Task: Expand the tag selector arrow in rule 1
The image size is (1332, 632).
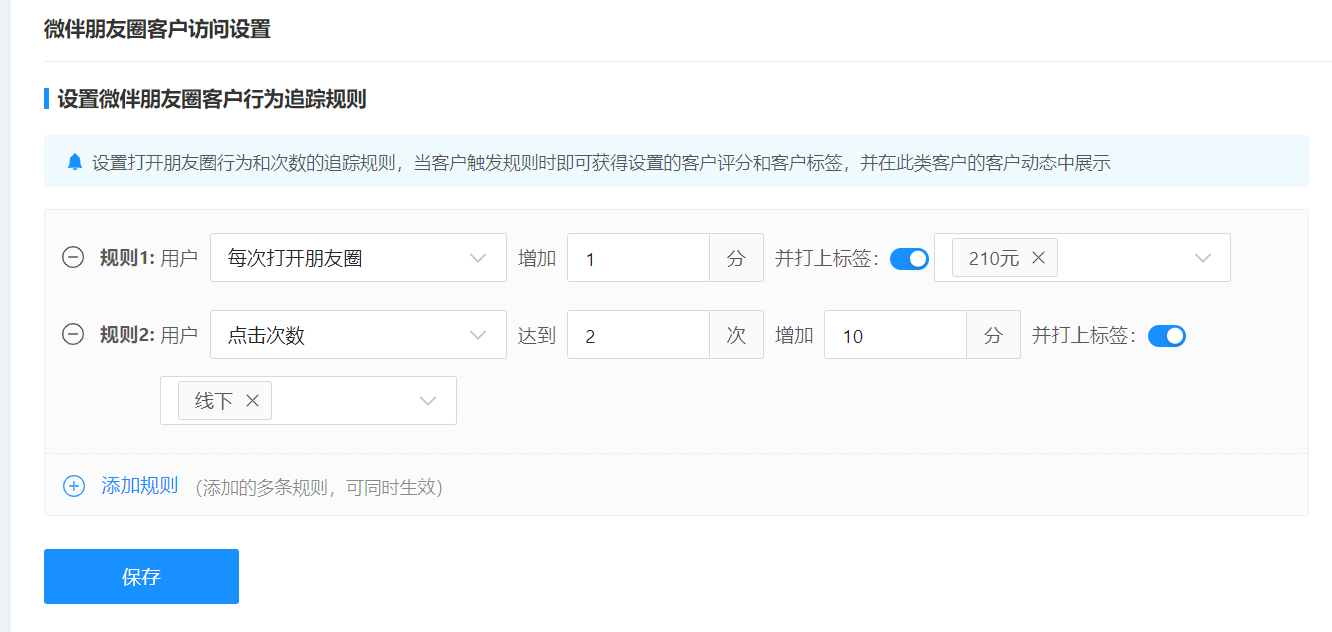Action: (x=1203, y=258)
